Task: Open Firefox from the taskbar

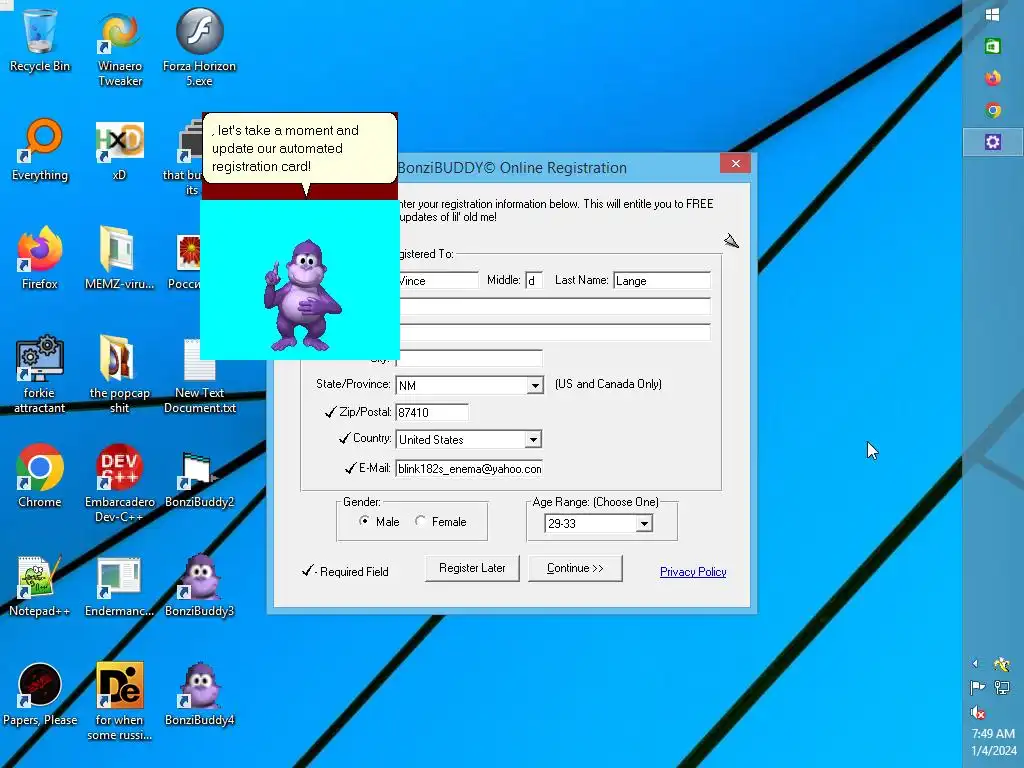Action: [993, 78]
